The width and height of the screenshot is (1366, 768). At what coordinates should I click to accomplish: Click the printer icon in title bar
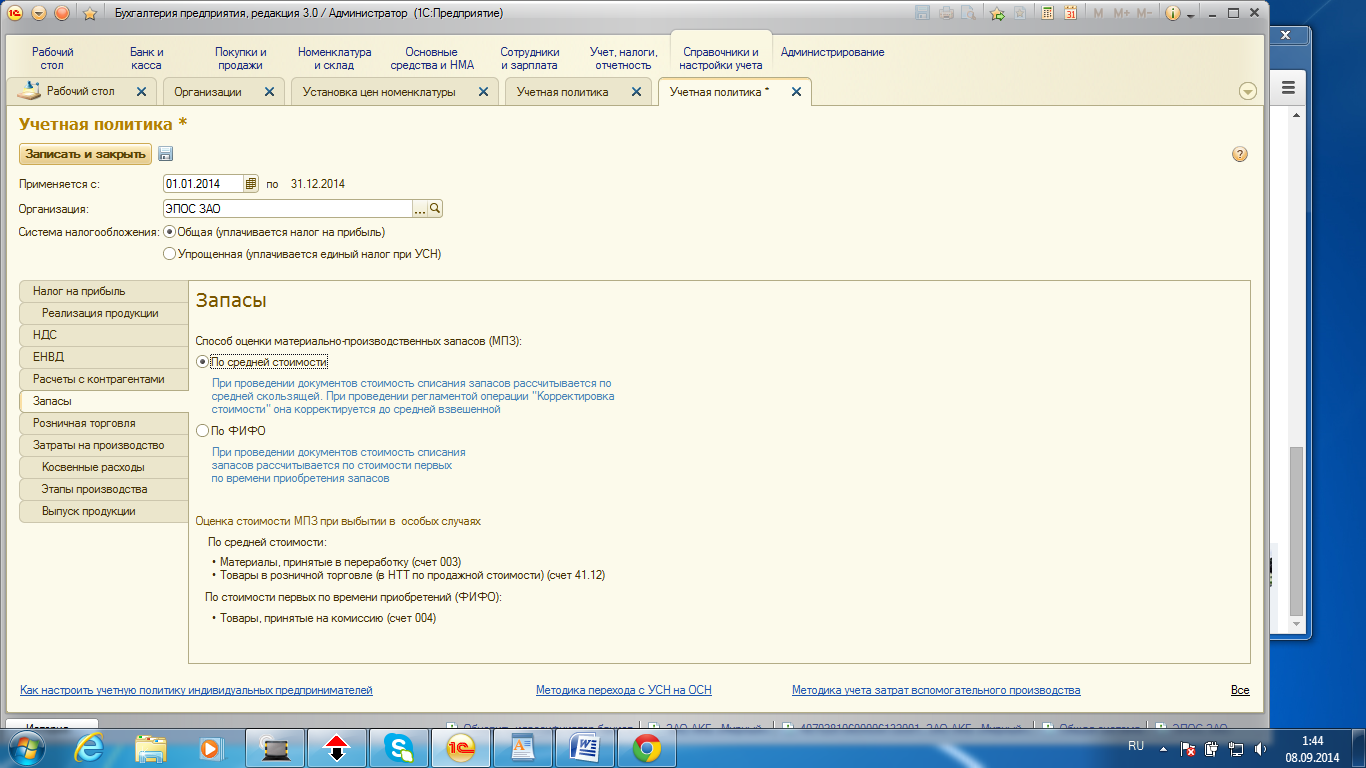coord(945,13)
